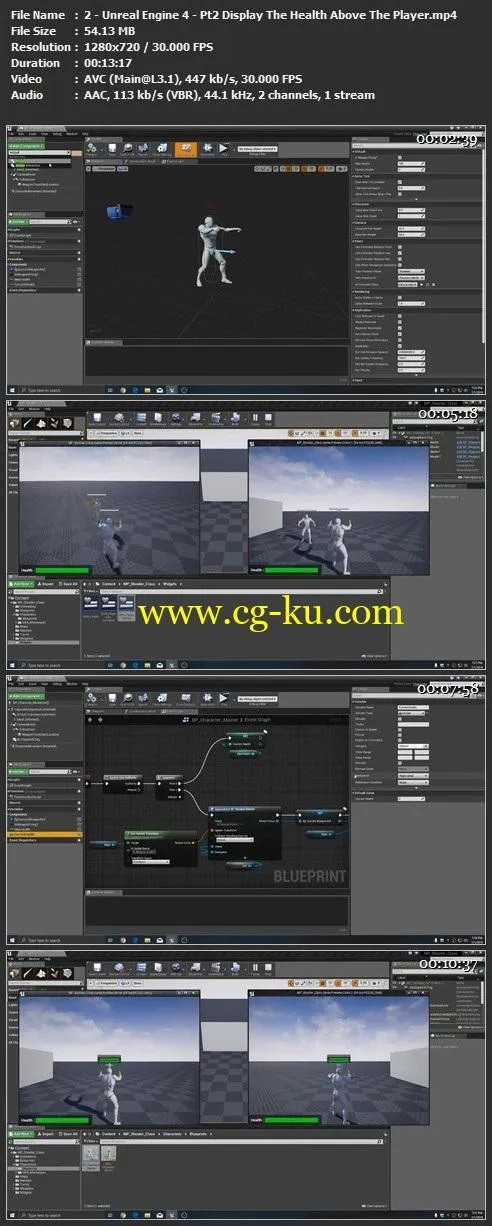Viewport: 492px width, 1226px height.
Task: Click Save All in 00:05:18 Content Browser
Action: click(68, 584)
